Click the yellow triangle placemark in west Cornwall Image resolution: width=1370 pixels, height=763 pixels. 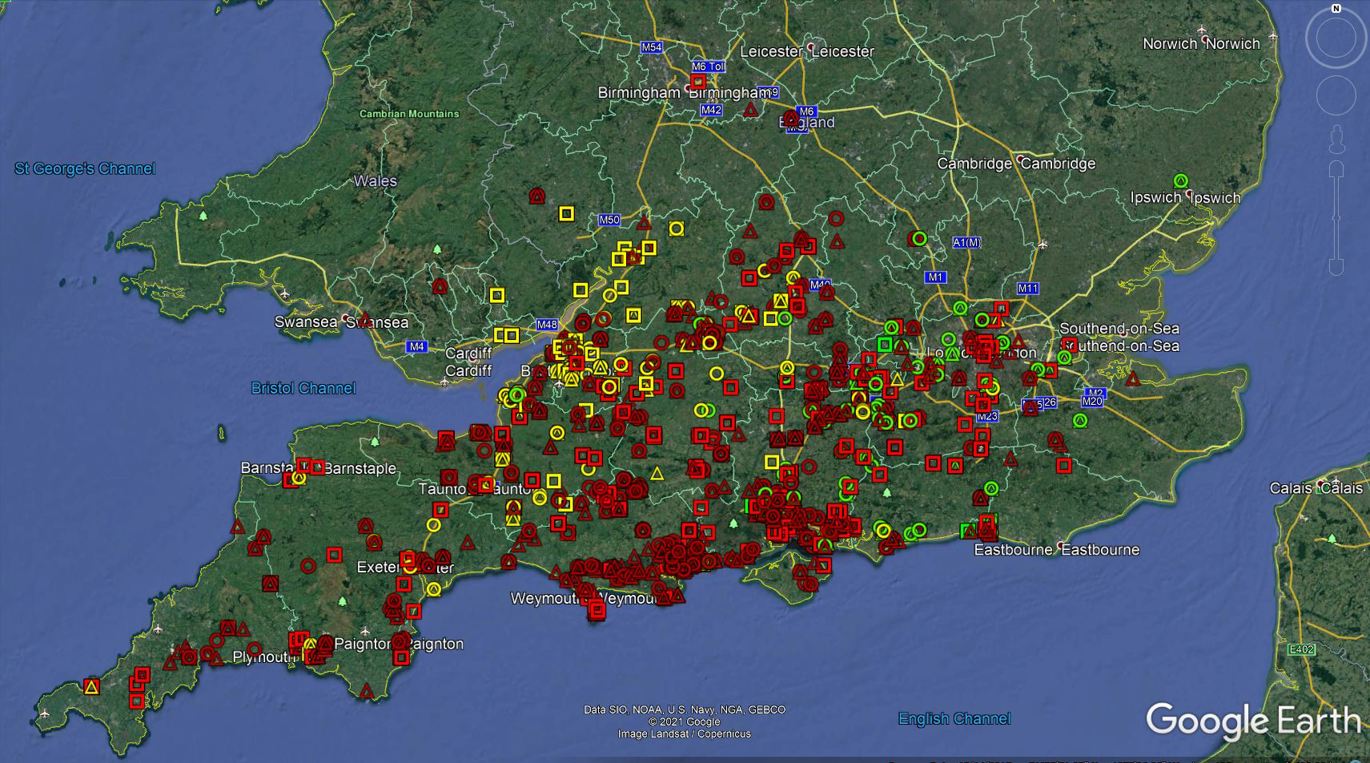92,687
